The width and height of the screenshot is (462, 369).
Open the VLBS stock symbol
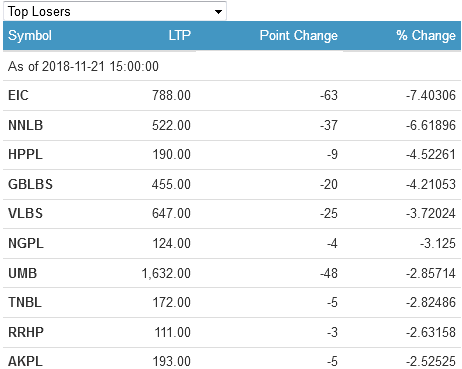pyautogui.click(x=25, y=213)
